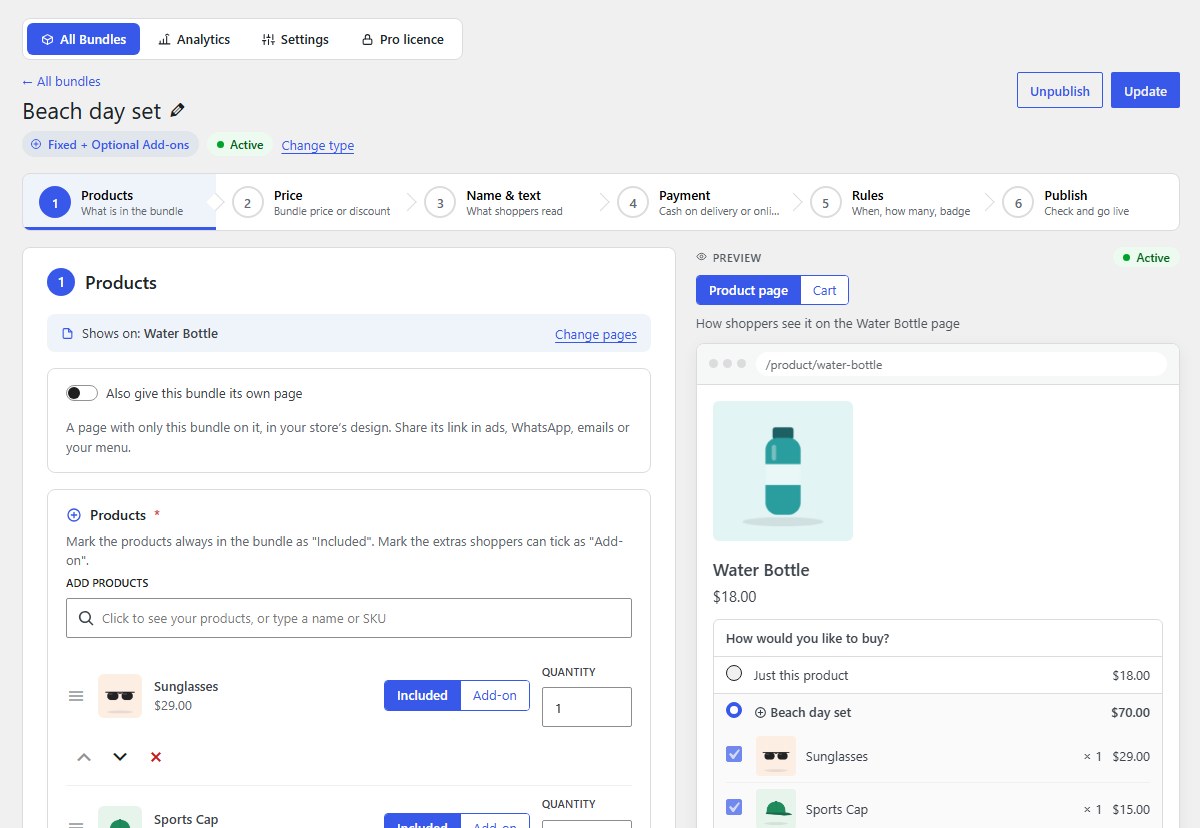Click the Sunglasses thumbnail in the product list
This screenshot has width=1200, height=828.
point(120,696)
